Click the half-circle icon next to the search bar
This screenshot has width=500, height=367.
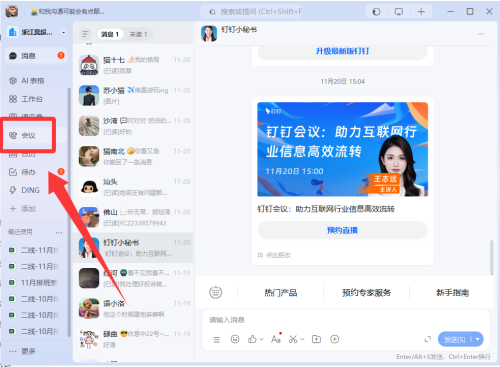(x=376, y=12)
